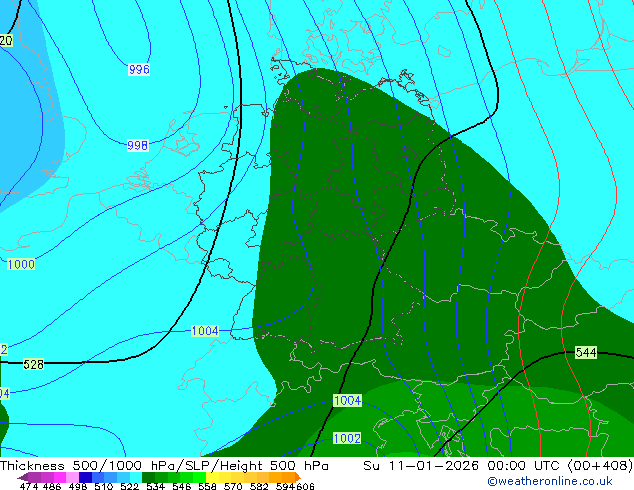Click the 544 height contour label

(x=586, y=353)
